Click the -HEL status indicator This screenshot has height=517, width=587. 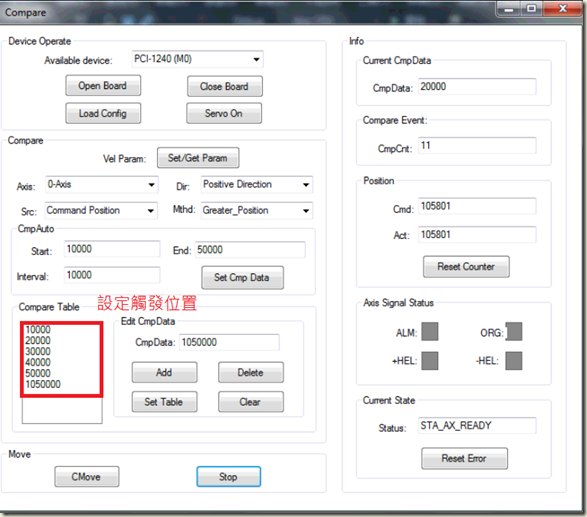[x=514, y=361]
